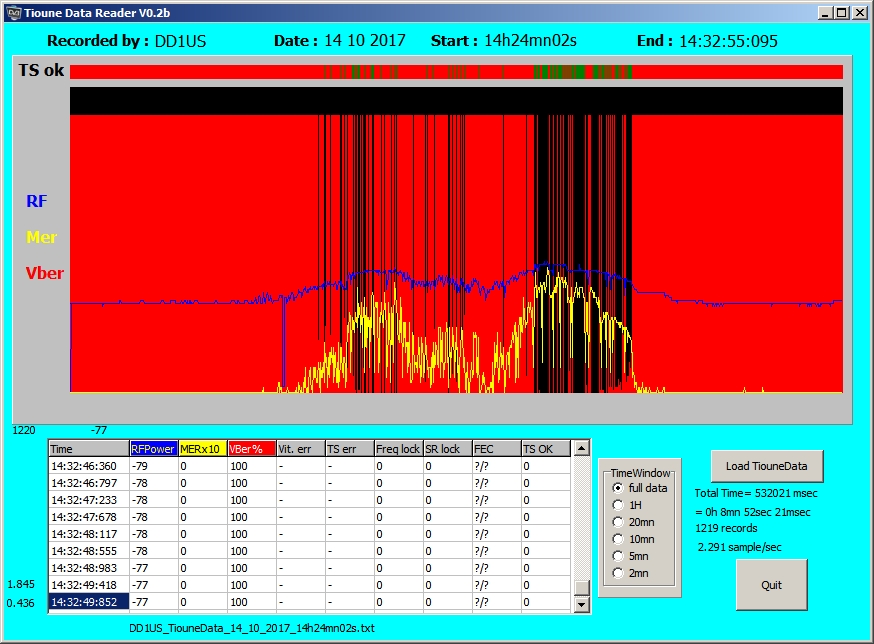The width and height of the screenshot is (874, 644).
Task: Pick the 5mn time window option
Action: [618, 556]
